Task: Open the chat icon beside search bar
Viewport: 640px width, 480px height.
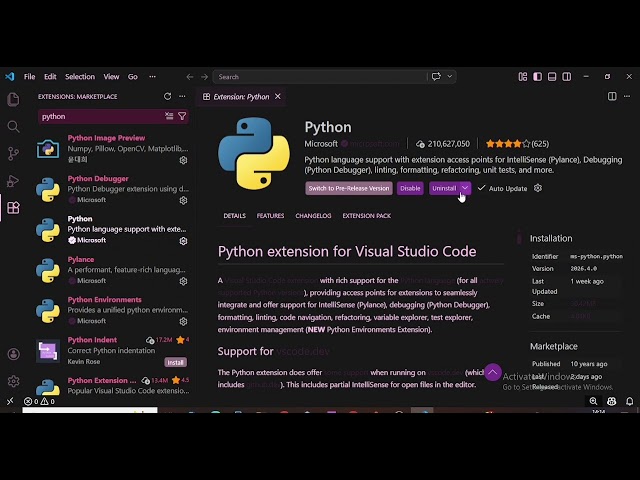Action: point(436,76)
